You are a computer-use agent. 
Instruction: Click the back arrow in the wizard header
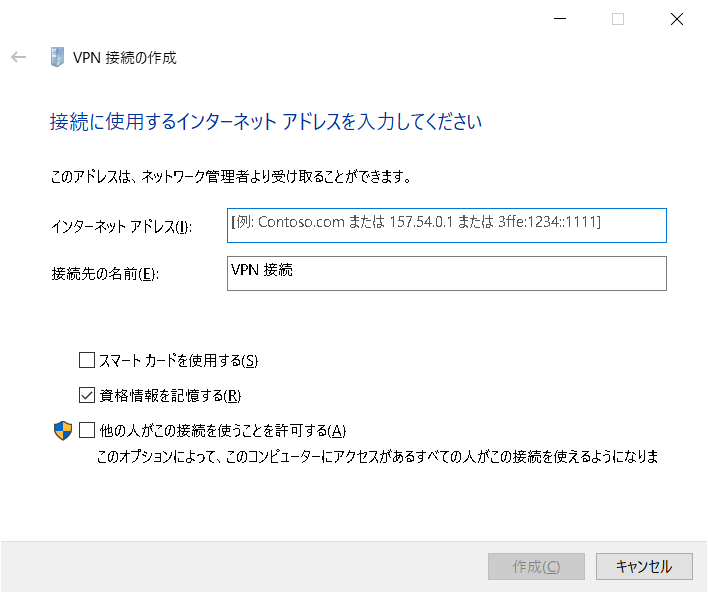19,57
